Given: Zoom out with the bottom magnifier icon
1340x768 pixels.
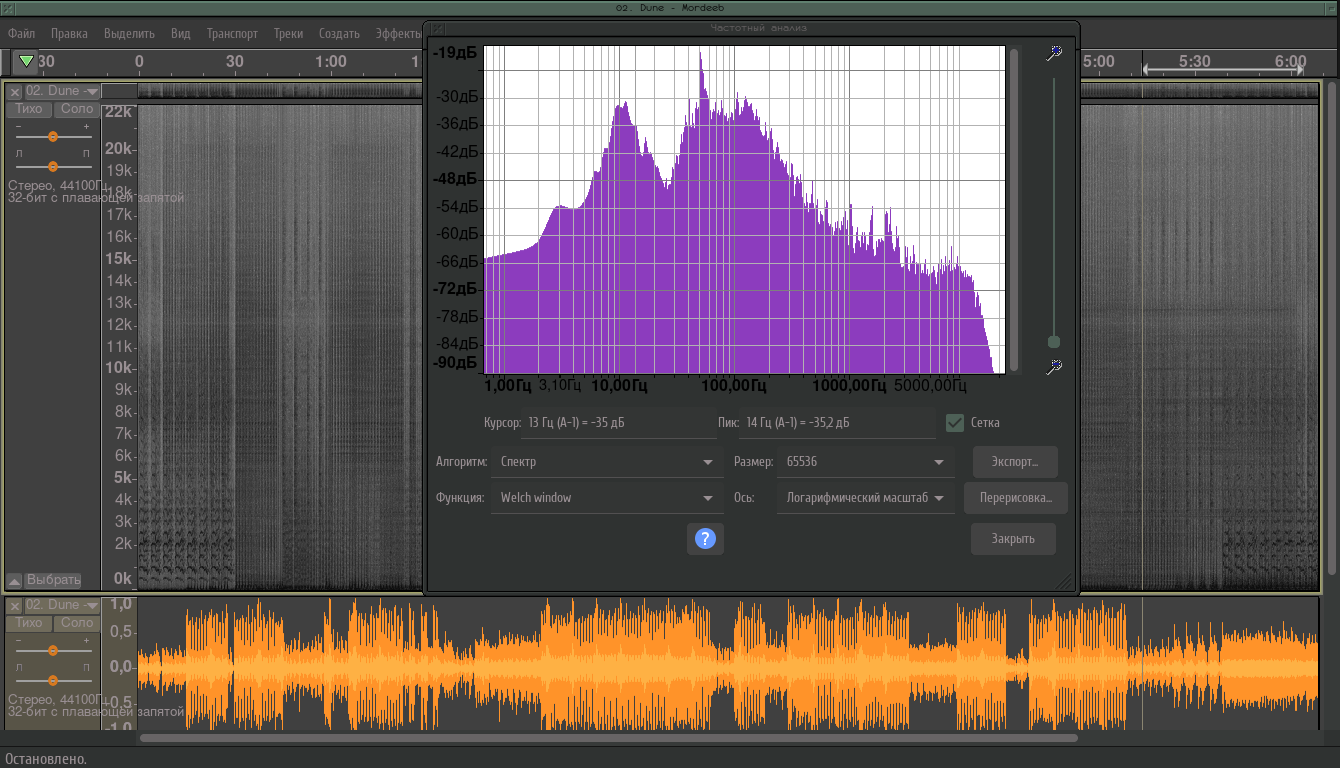Looking at the screenshot, I should (1053, 367).
